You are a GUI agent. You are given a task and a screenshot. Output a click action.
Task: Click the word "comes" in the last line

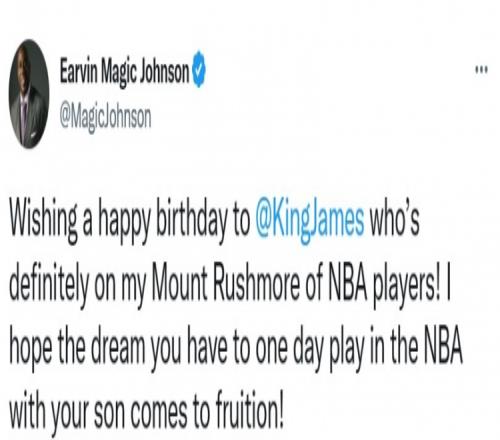[x=159, y=413]
